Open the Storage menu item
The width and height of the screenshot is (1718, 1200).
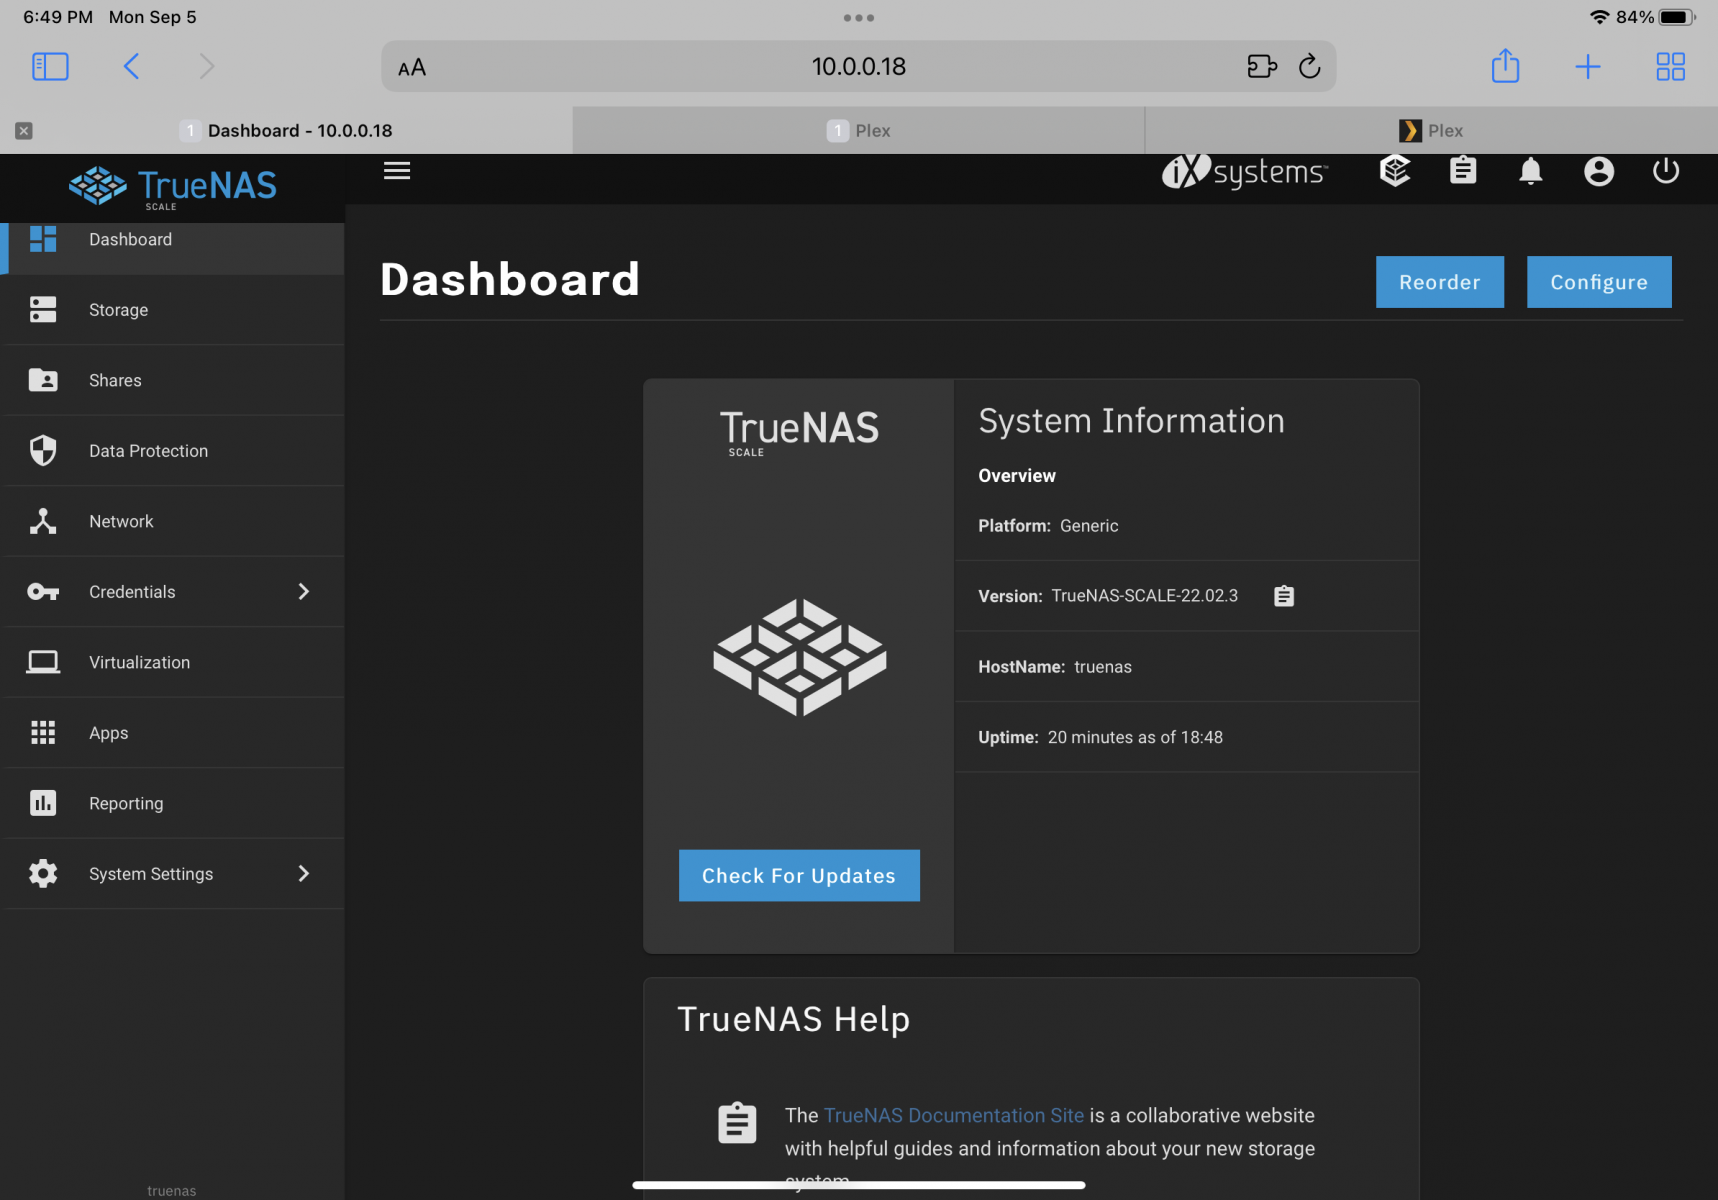[x=173, y=310]
